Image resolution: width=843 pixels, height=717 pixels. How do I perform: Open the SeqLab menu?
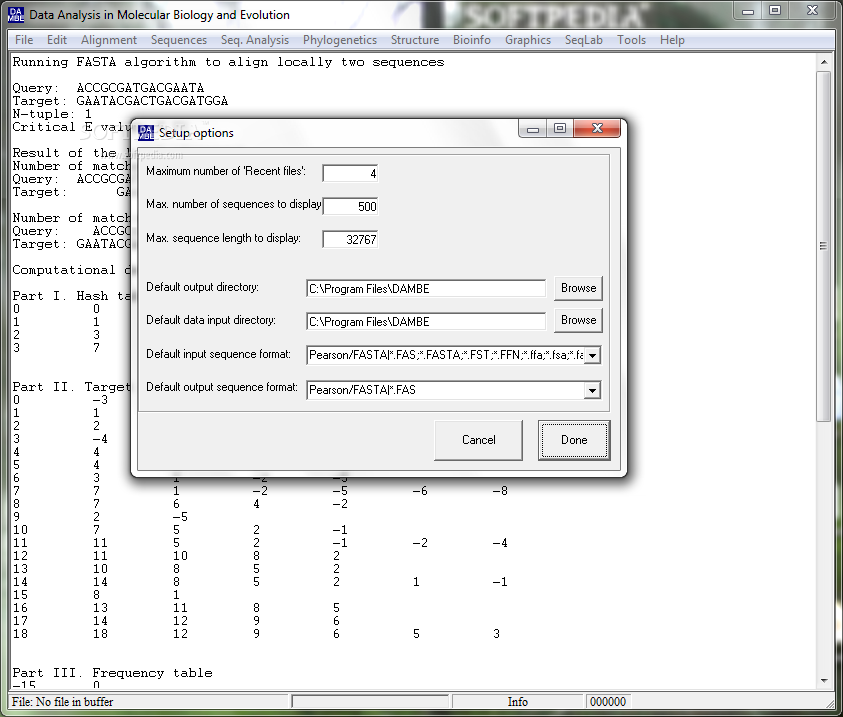[x=583, y=40]
